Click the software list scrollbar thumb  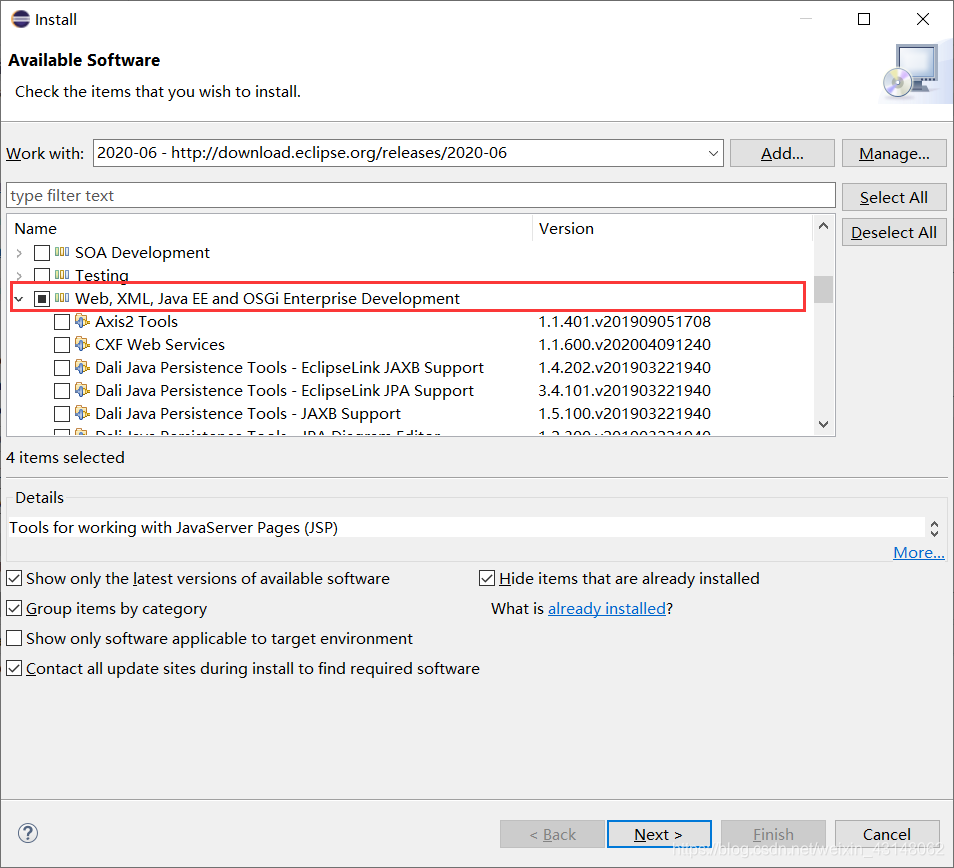point(823,290)
